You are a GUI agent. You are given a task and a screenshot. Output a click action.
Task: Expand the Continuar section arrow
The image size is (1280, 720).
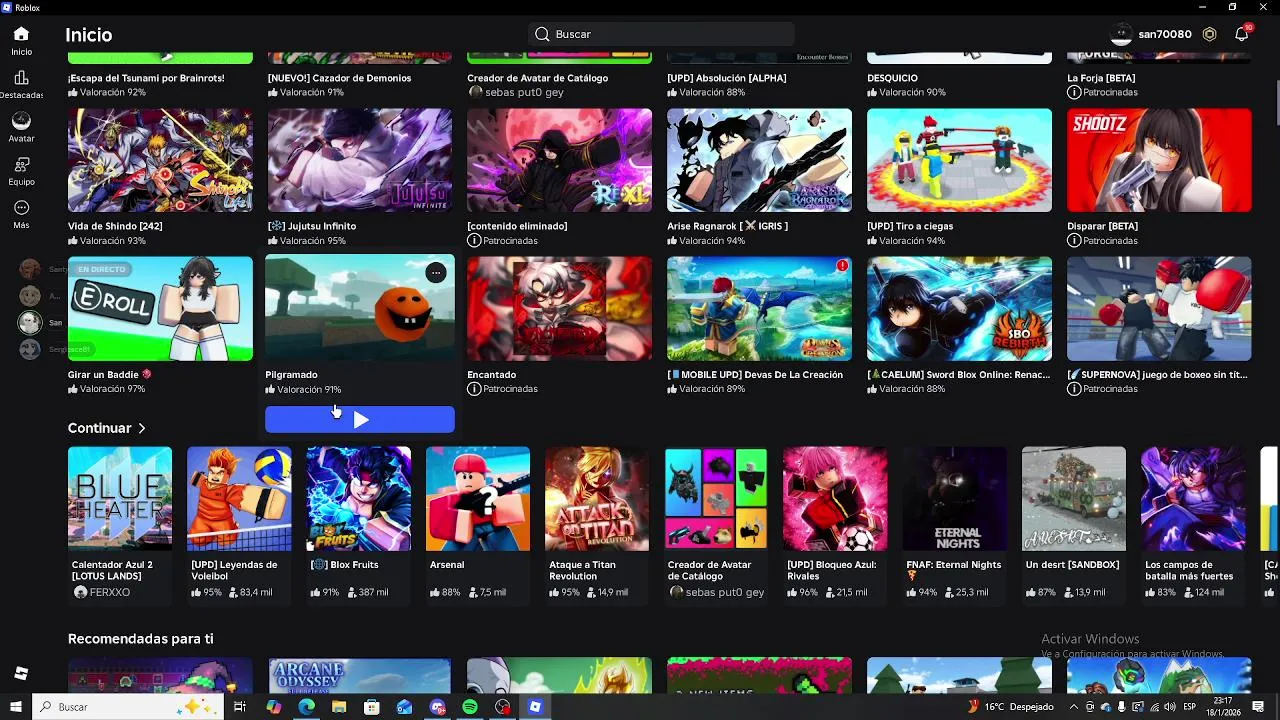point(141,428)
